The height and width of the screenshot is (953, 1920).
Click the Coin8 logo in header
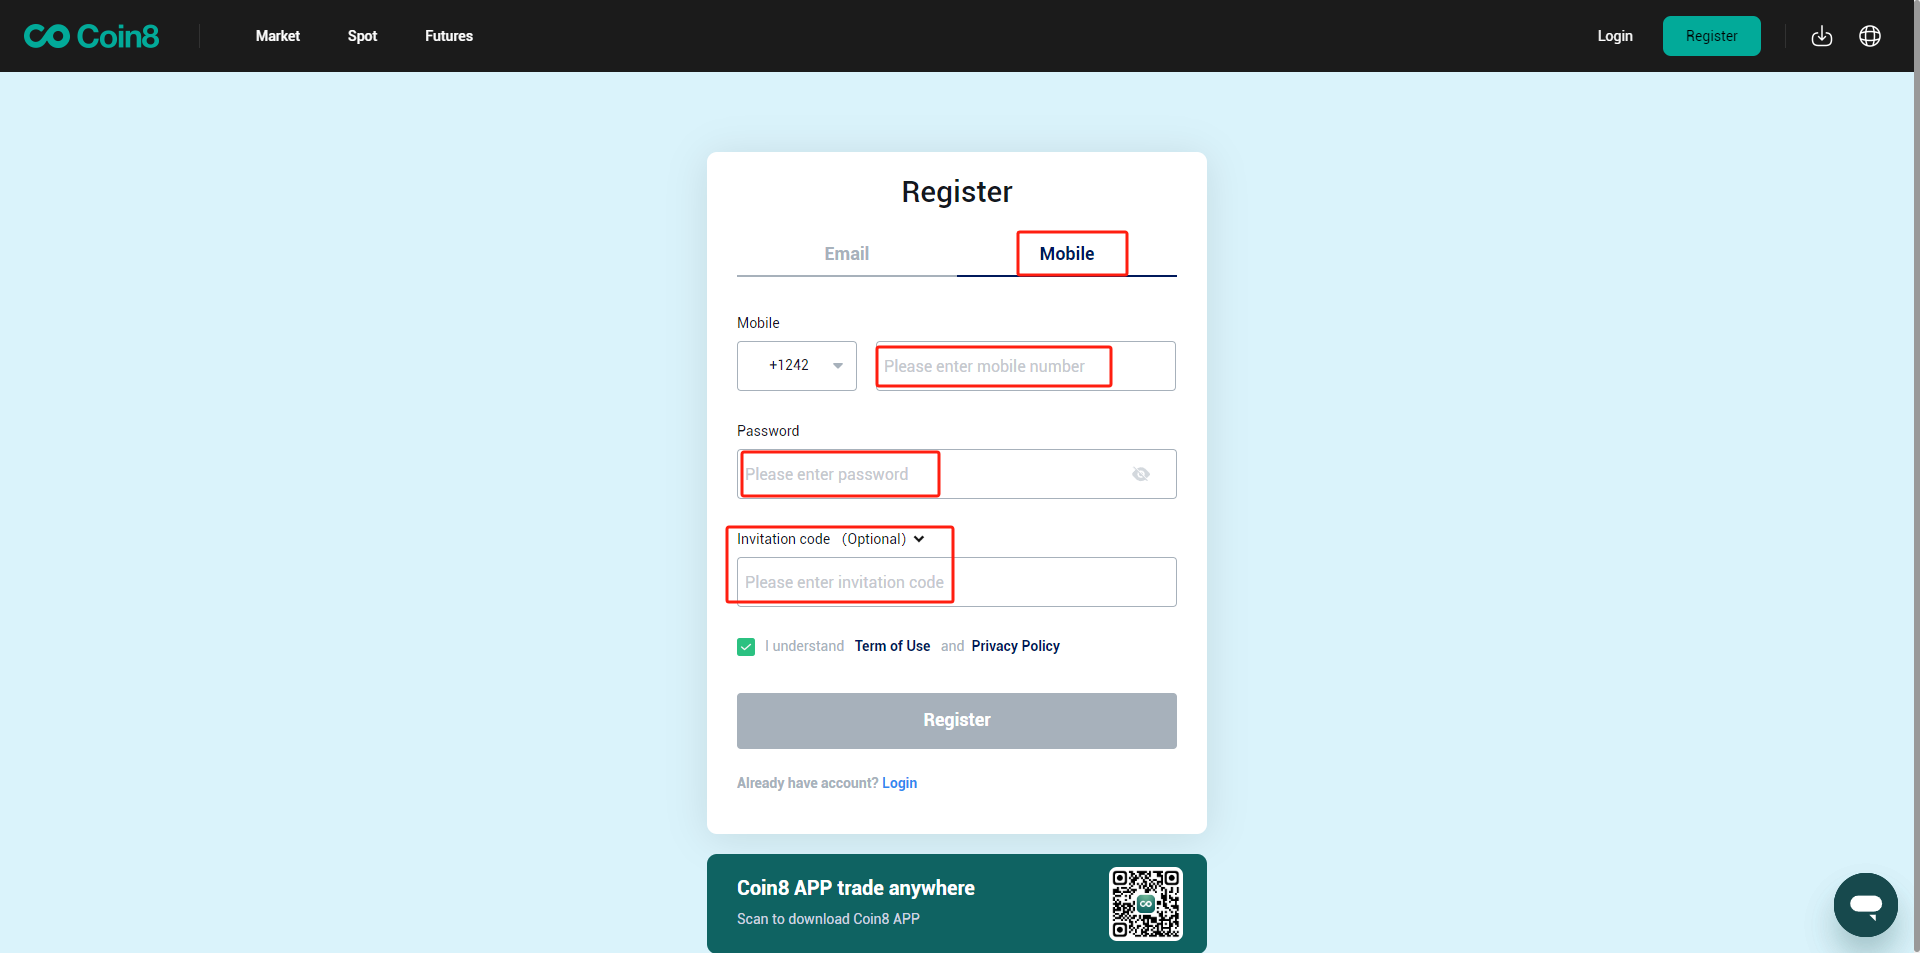tap(92, 36)
